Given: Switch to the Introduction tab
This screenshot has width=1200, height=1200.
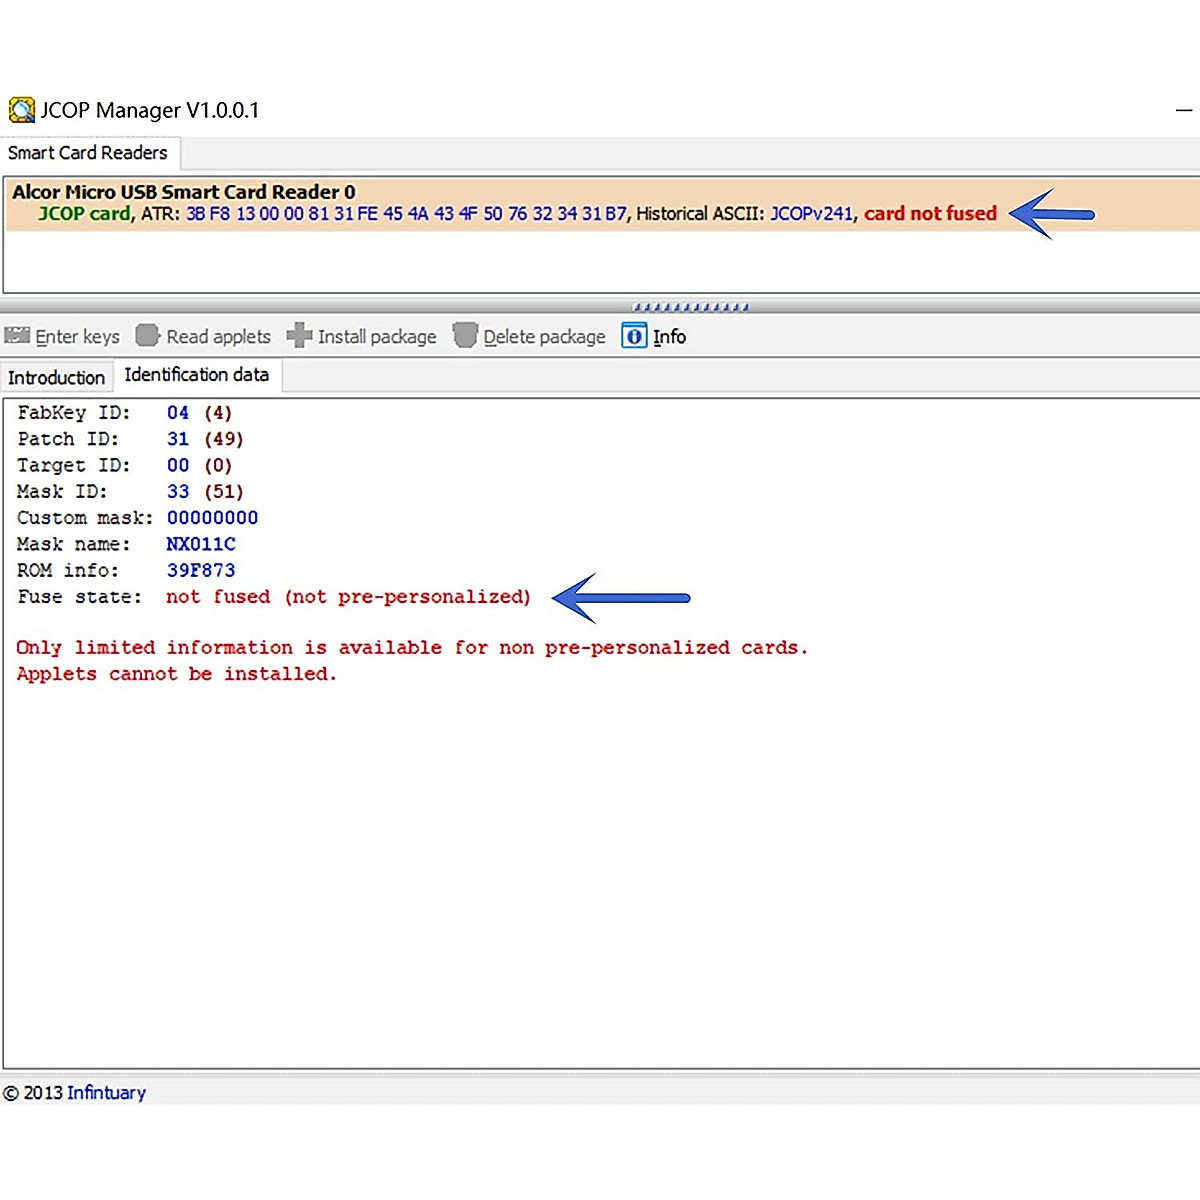Looking at the screenshot, I should (56, 378).
